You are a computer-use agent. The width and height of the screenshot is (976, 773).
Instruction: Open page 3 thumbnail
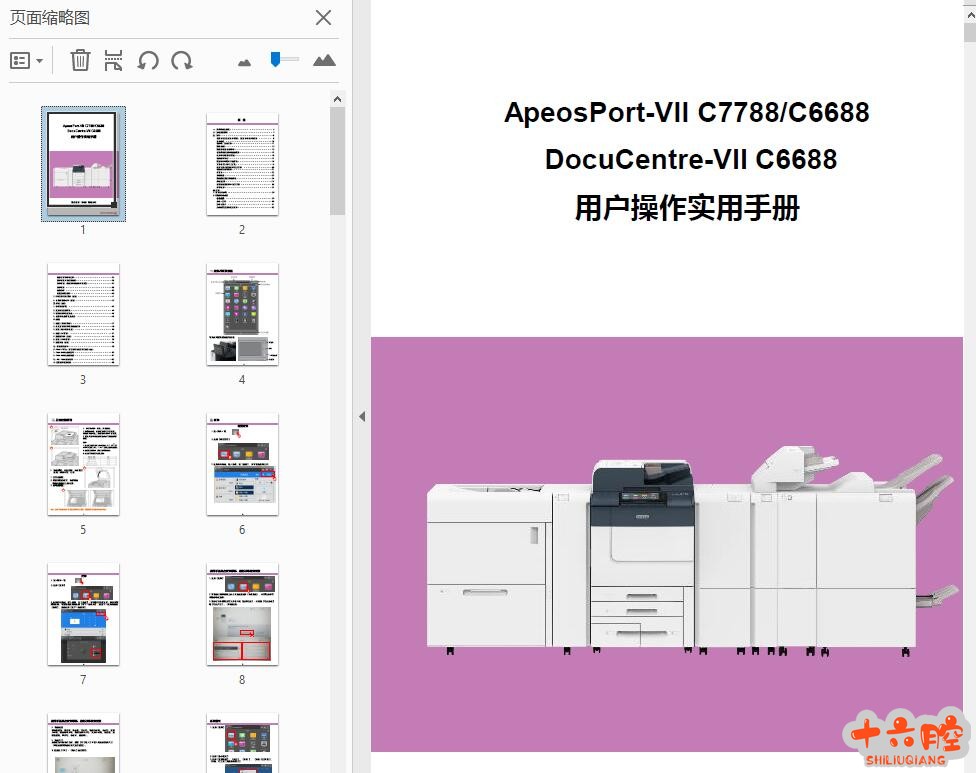(x=83, y=314)
